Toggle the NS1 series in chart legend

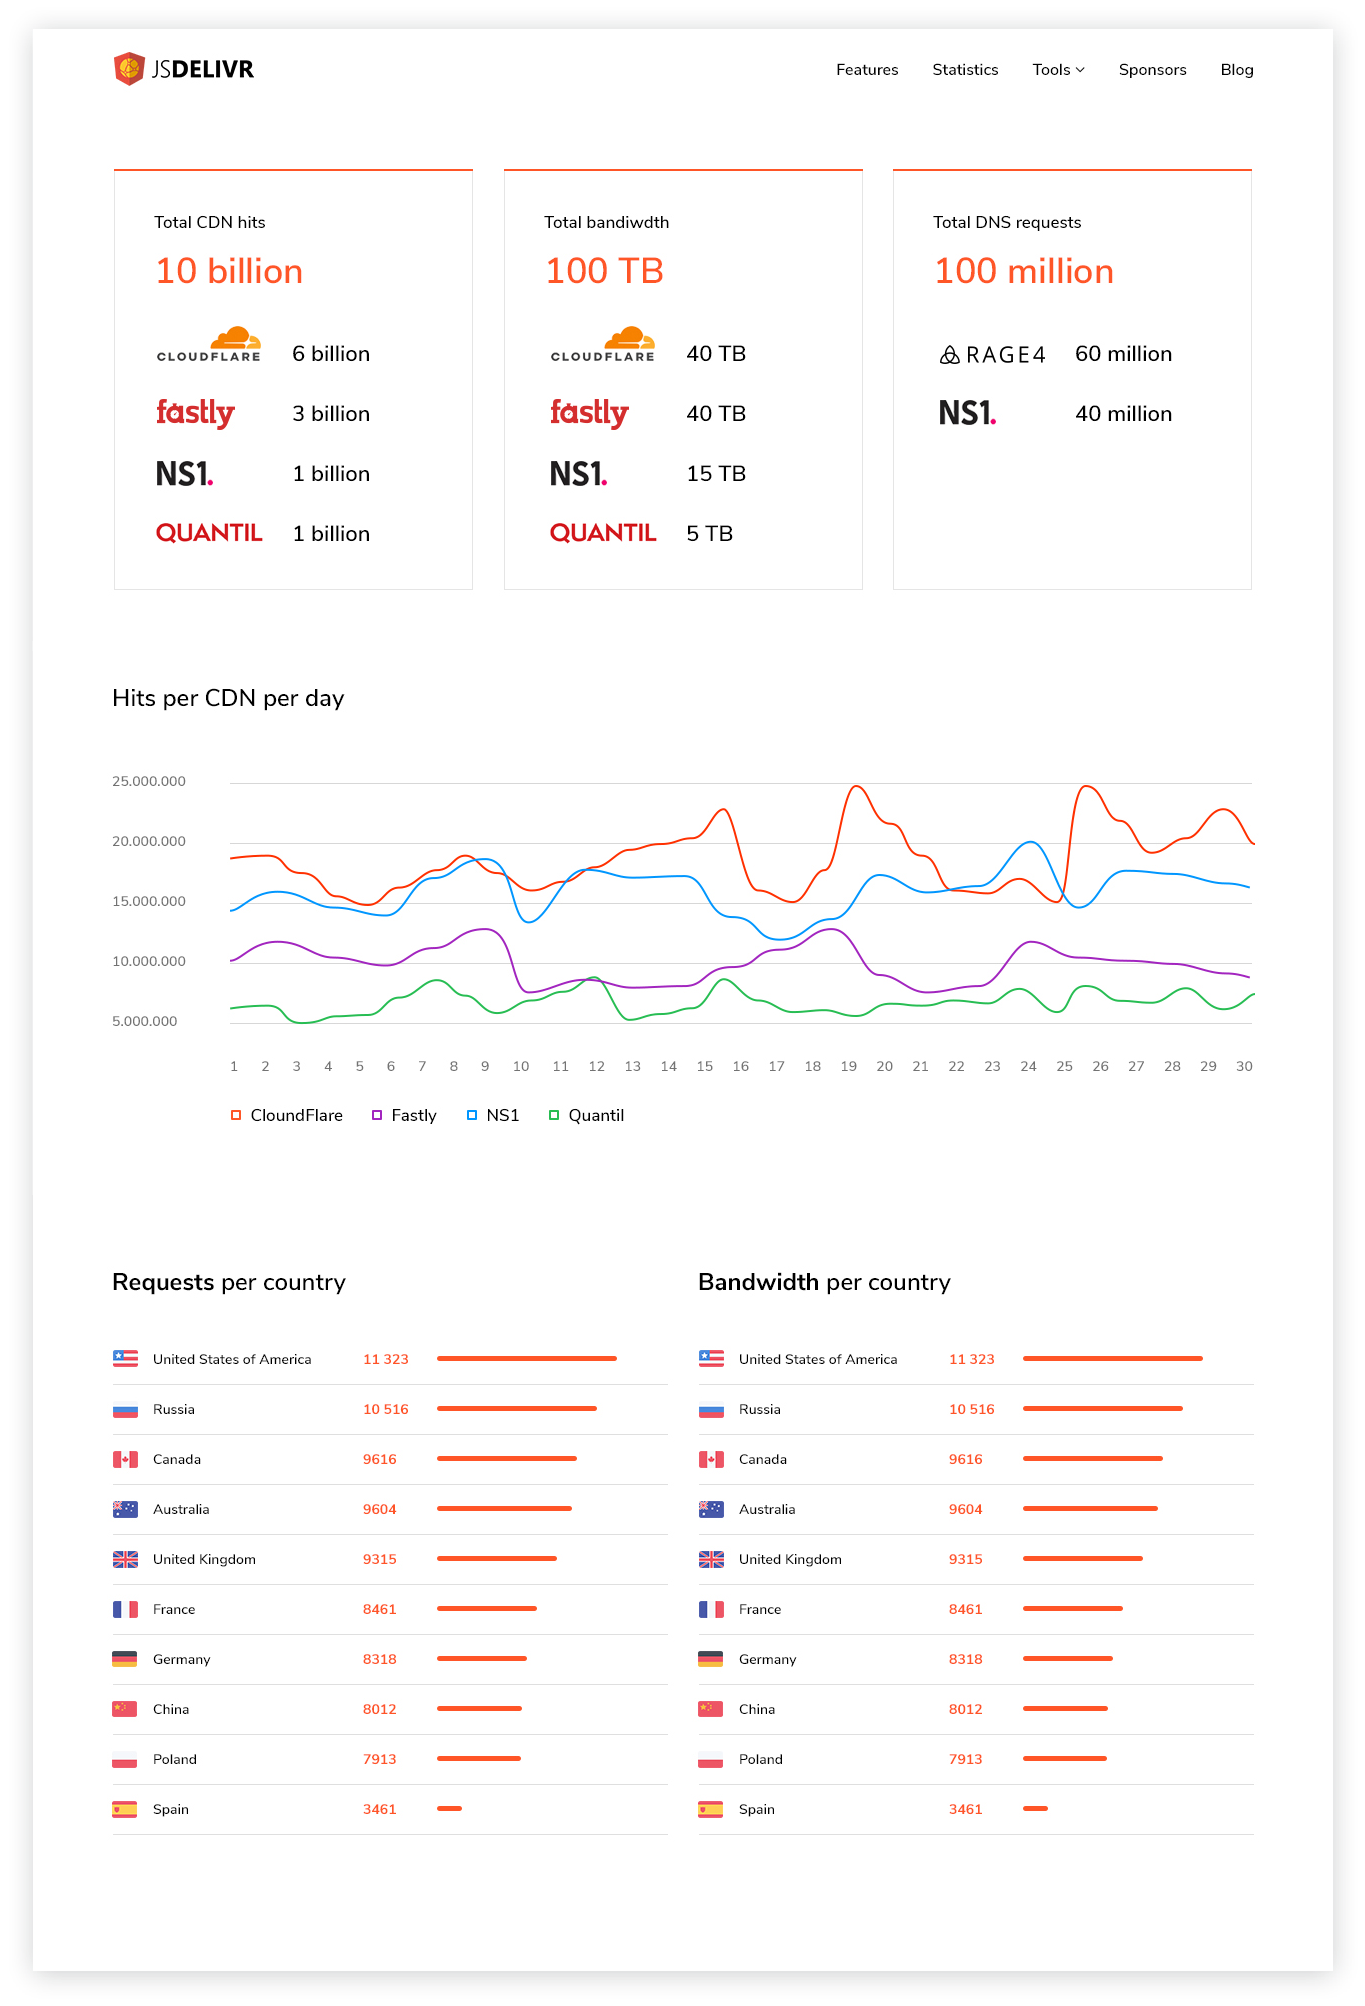point(472,1115)
